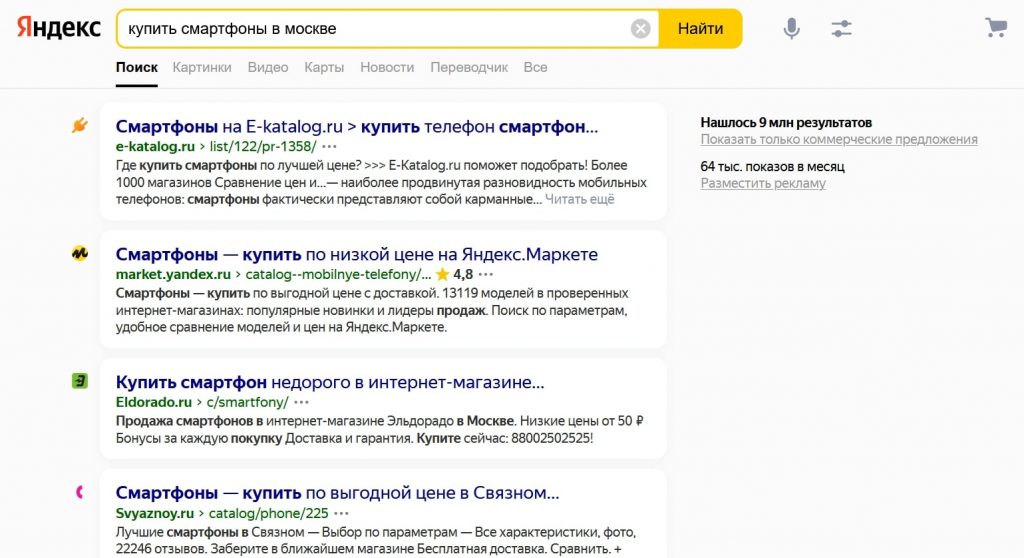Open the more options dots for Eldorado.ru result
The height and width of the screenshot is (558, 1024).
[x=301, y=402]
